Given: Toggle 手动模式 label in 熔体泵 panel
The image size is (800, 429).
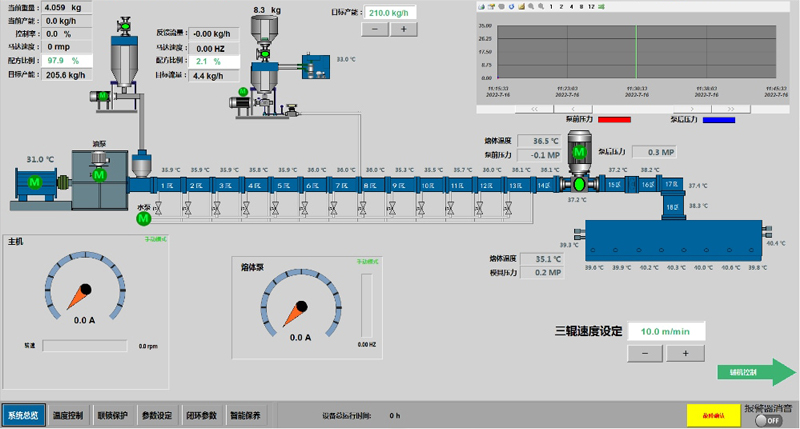Looking at the screenshot, I should point(367,262).
